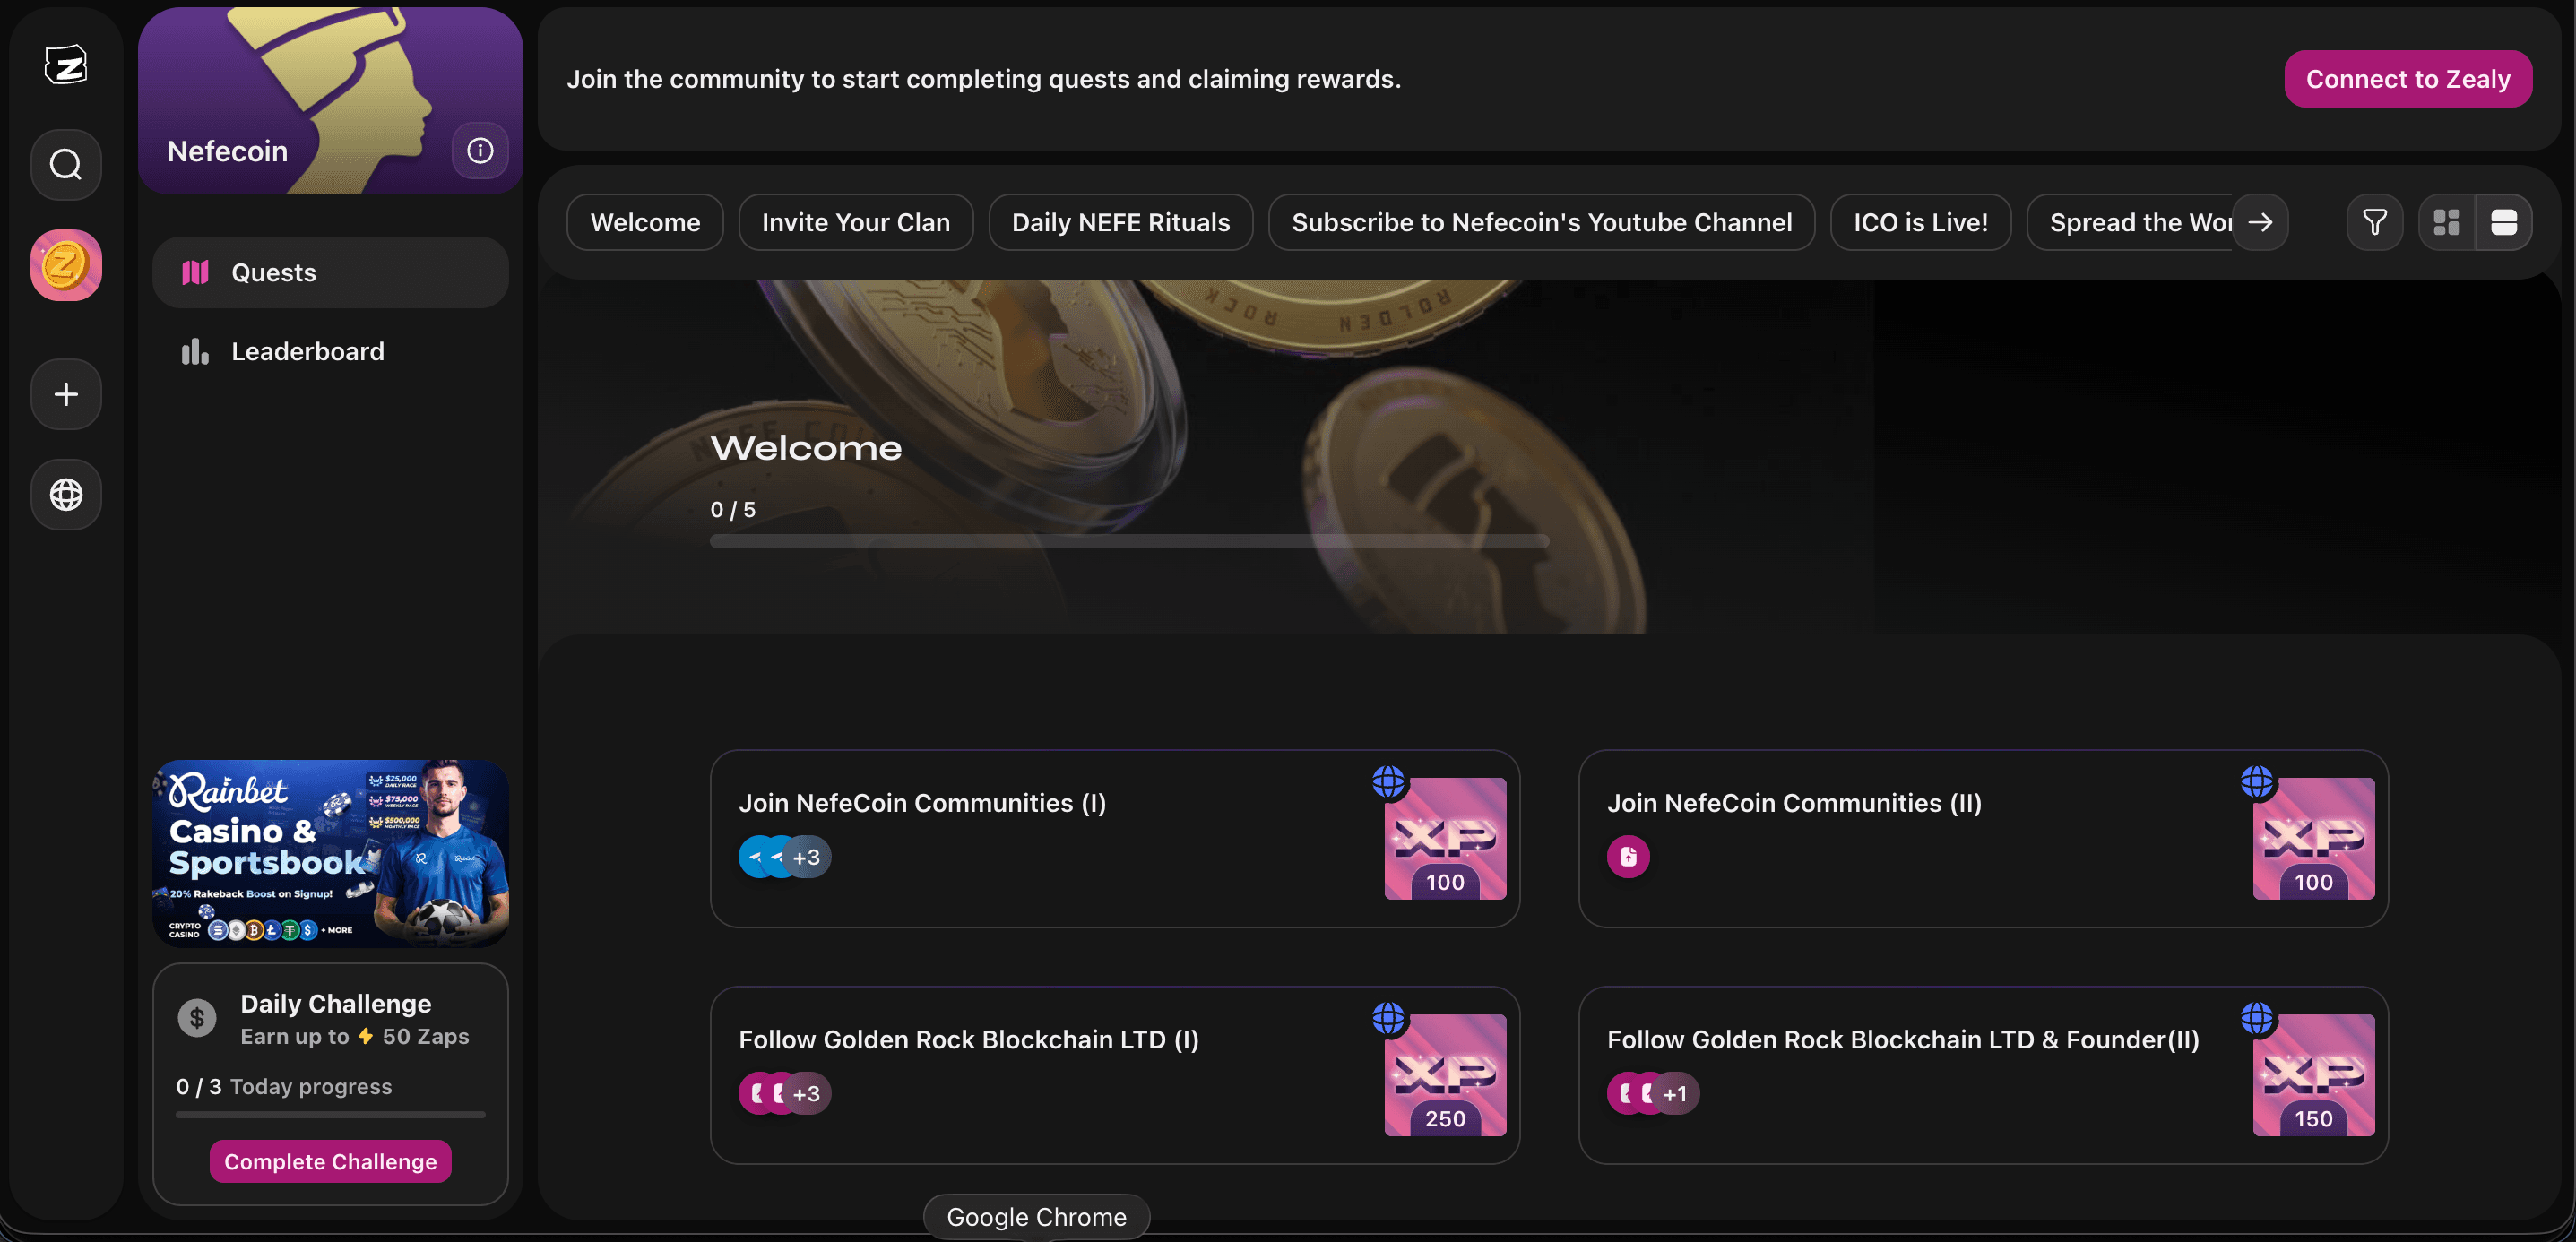This screenshot has width=2576, height=1242.
Task: Click the 100 XP reward on Communities (II)
Action: click(x=2313, y=839)
